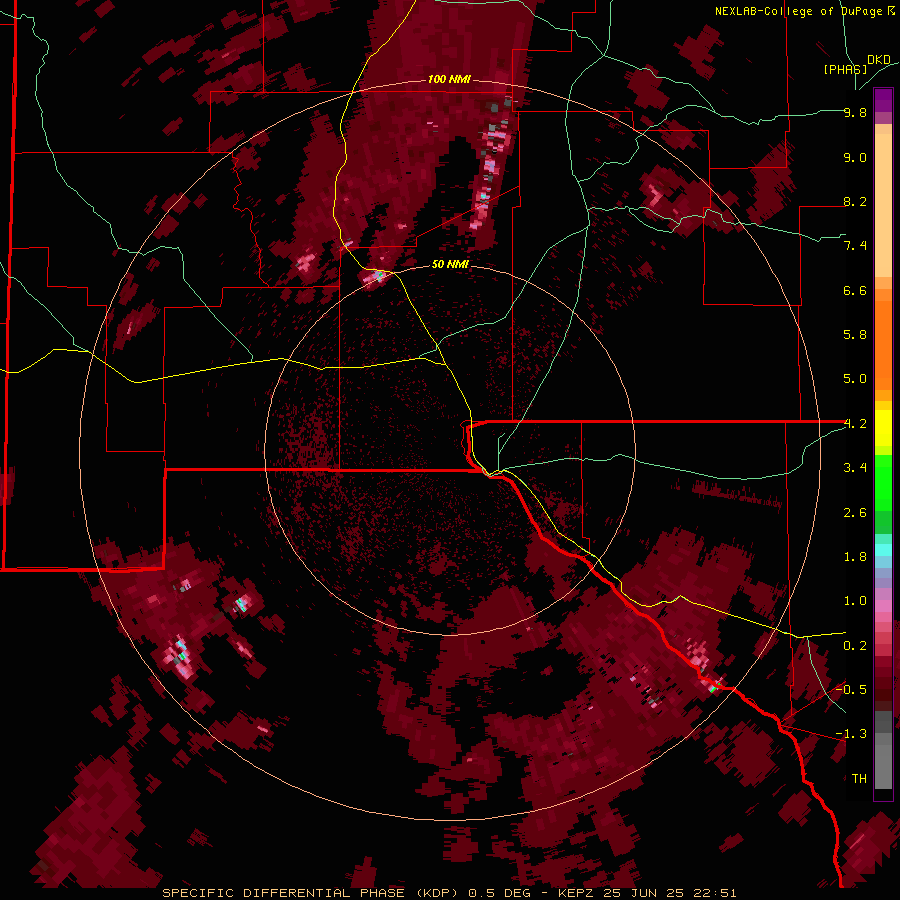Click the DKD [PHAS] units label
Viewport: 900px width, 900px height.
857,64
